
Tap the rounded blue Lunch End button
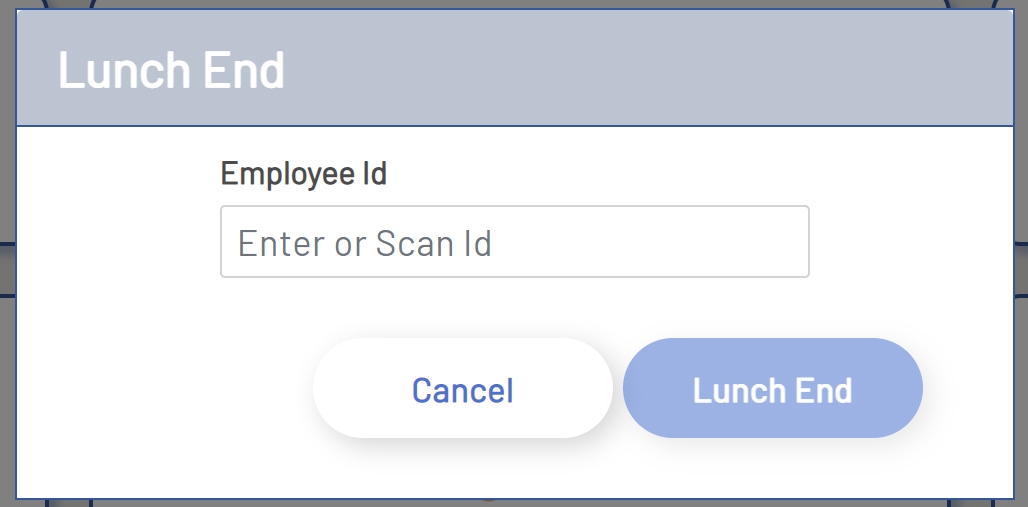[772, 389]
